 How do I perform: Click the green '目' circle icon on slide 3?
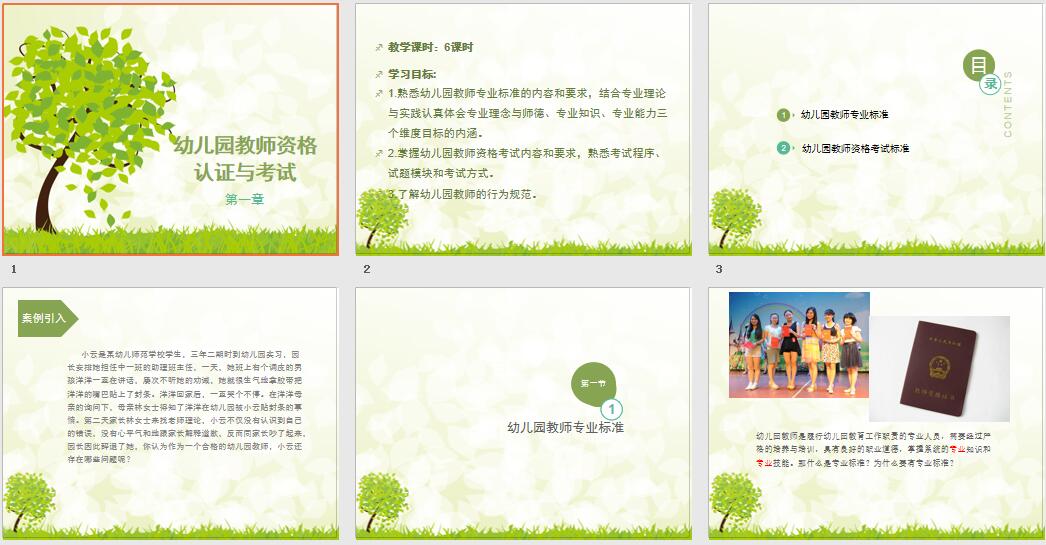[x=978, y=66]
